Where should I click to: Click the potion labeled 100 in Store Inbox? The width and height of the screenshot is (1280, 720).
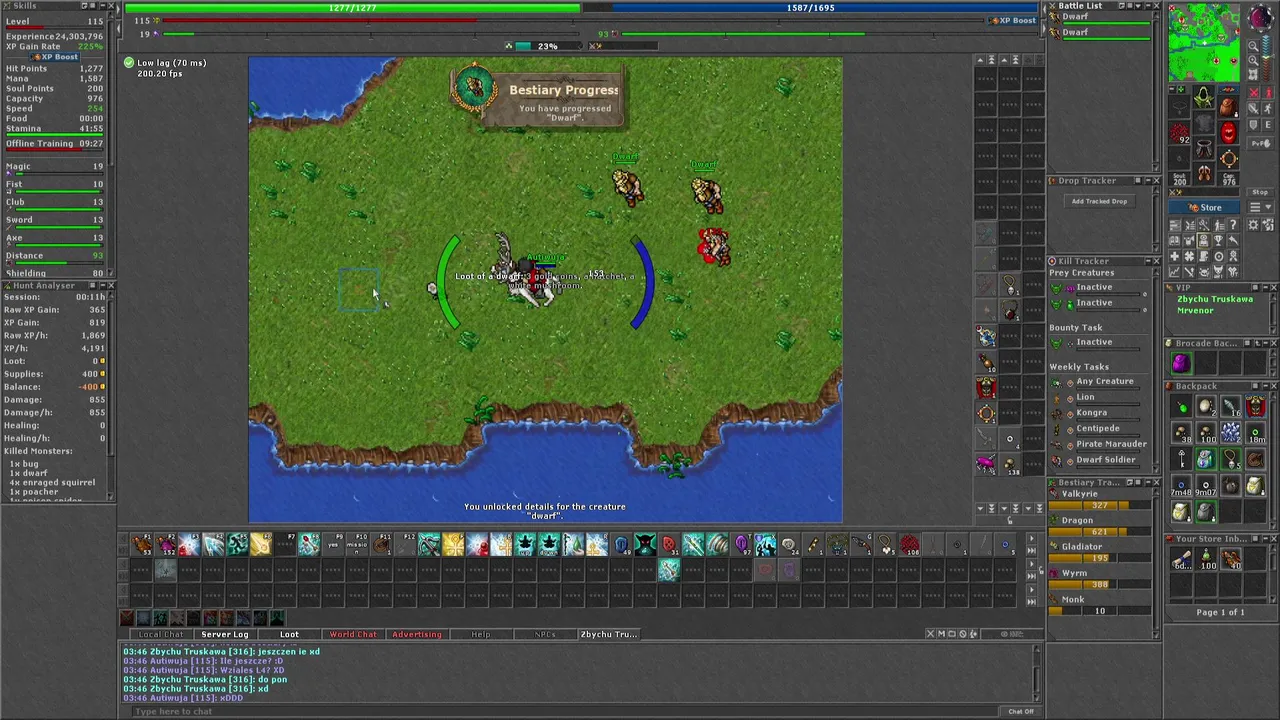pyautogui.click(x=1206, y=558)
